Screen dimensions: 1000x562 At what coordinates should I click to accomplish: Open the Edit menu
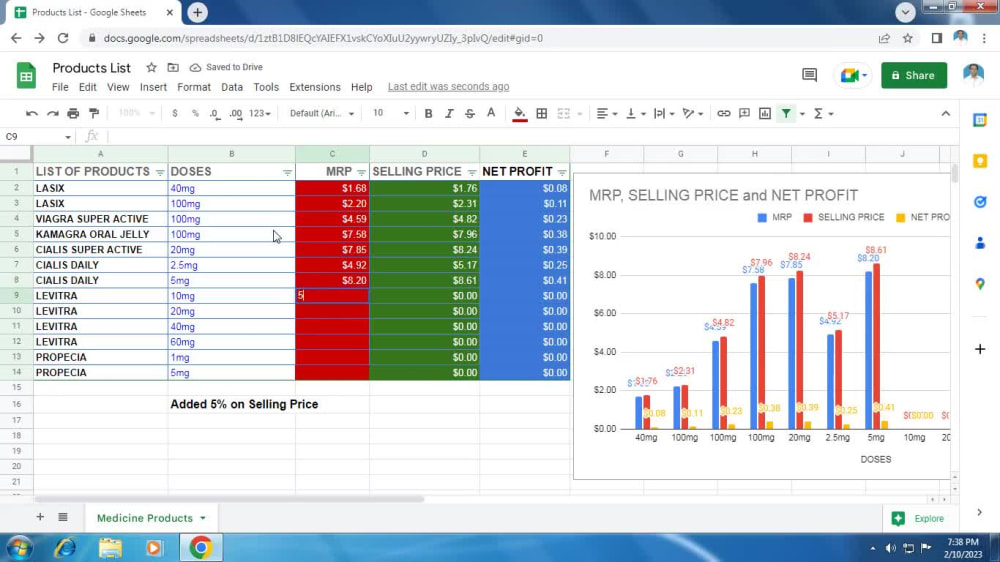coord(87,87)
